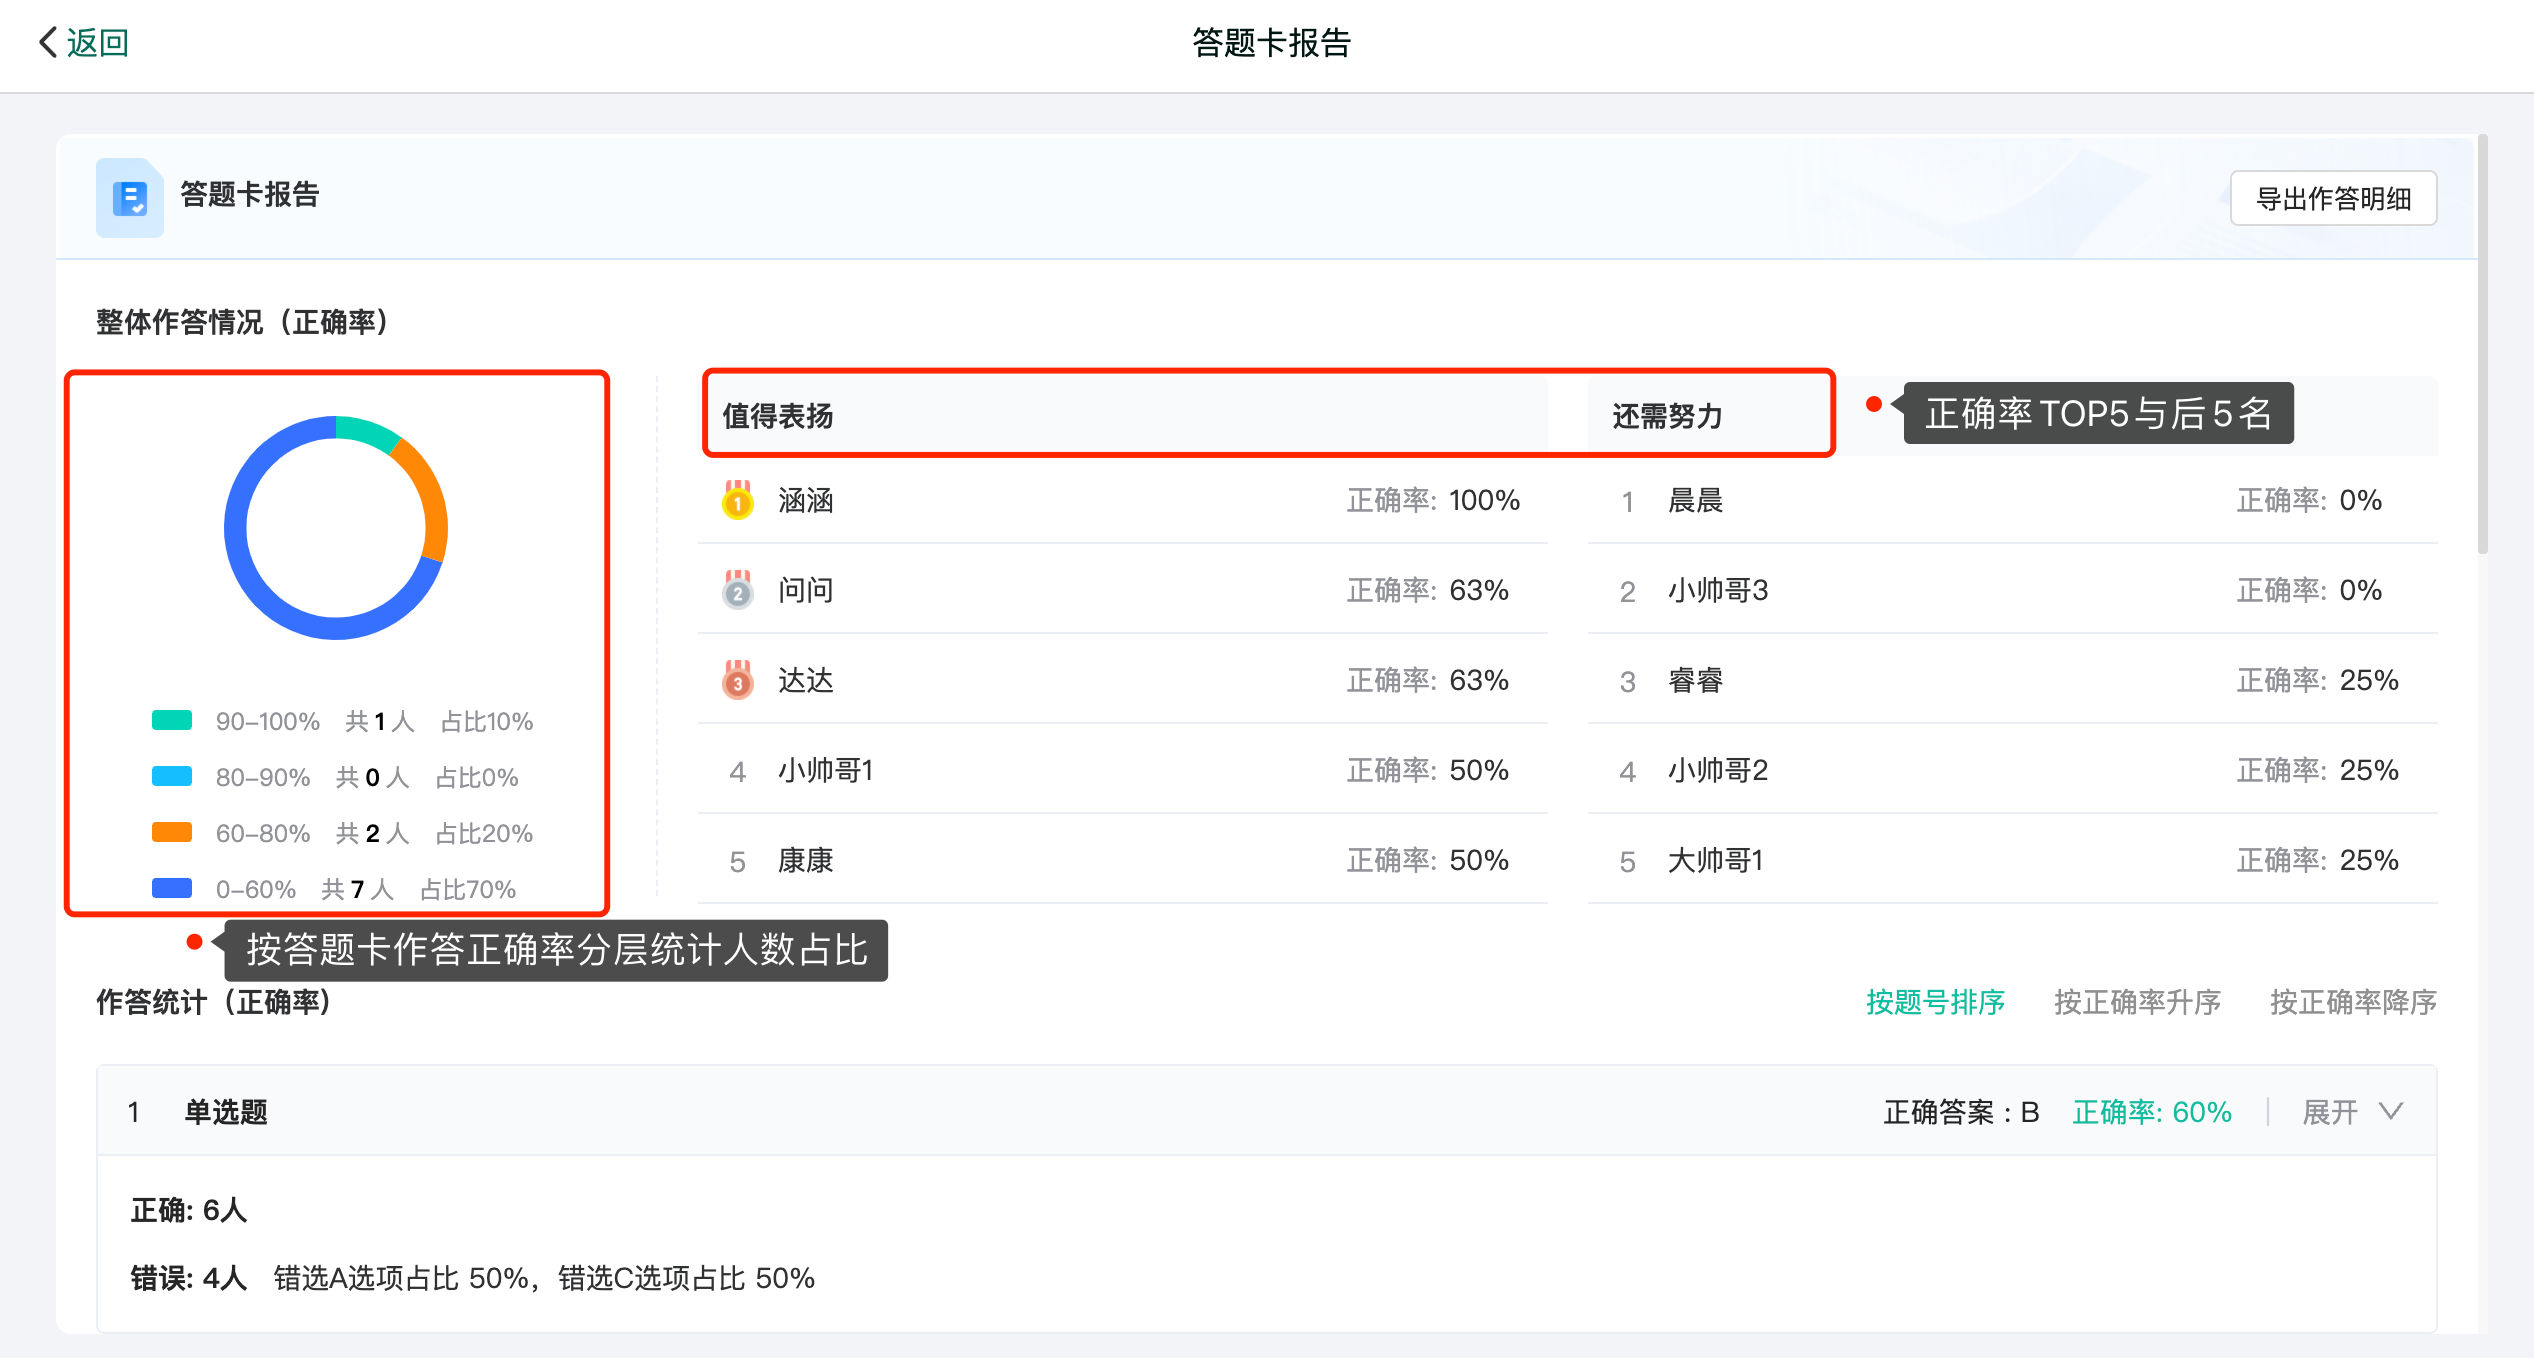Click the gold medal icon next to 涵涵

738,500
